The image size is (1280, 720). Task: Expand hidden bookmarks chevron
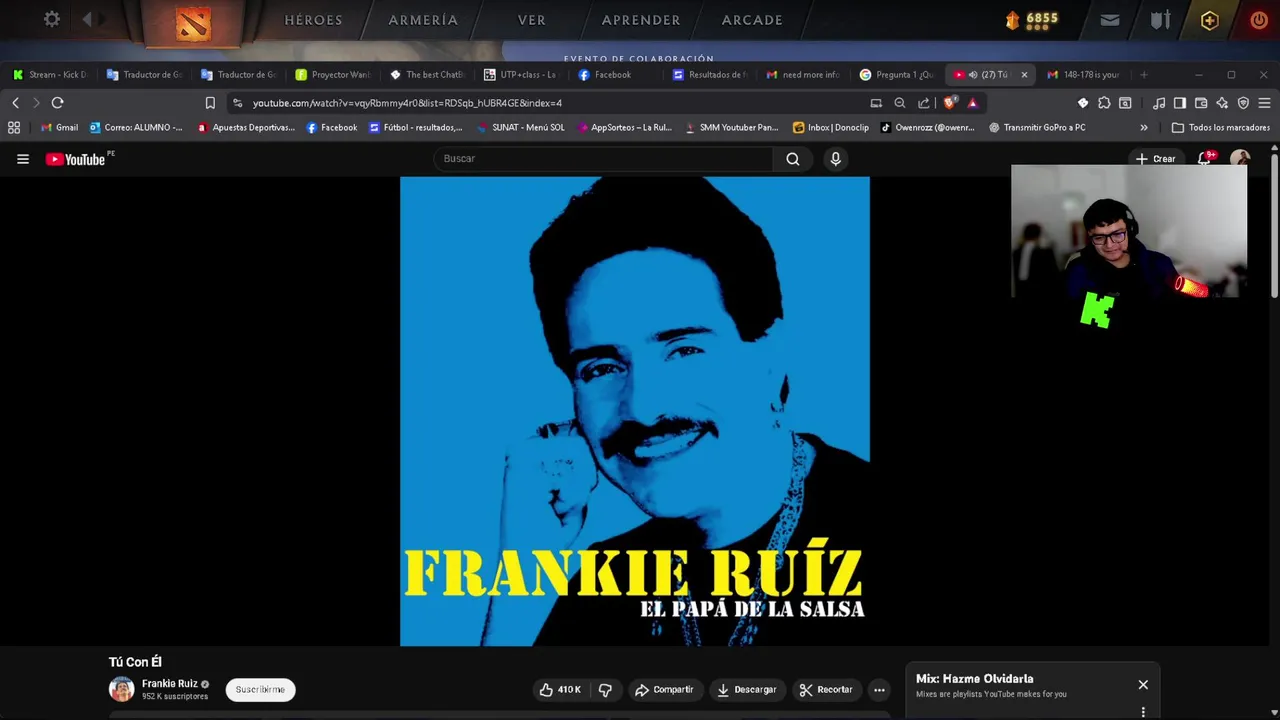click(1143, 127)
